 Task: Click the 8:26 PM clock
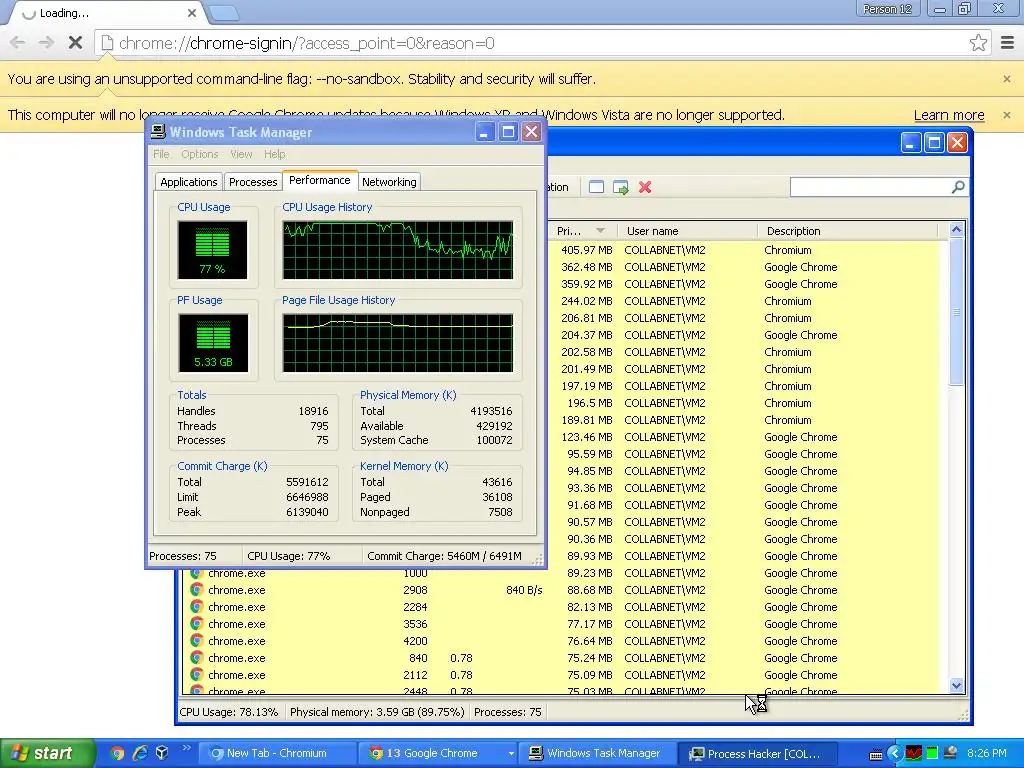pyautogui.click(x=987, y=753)
